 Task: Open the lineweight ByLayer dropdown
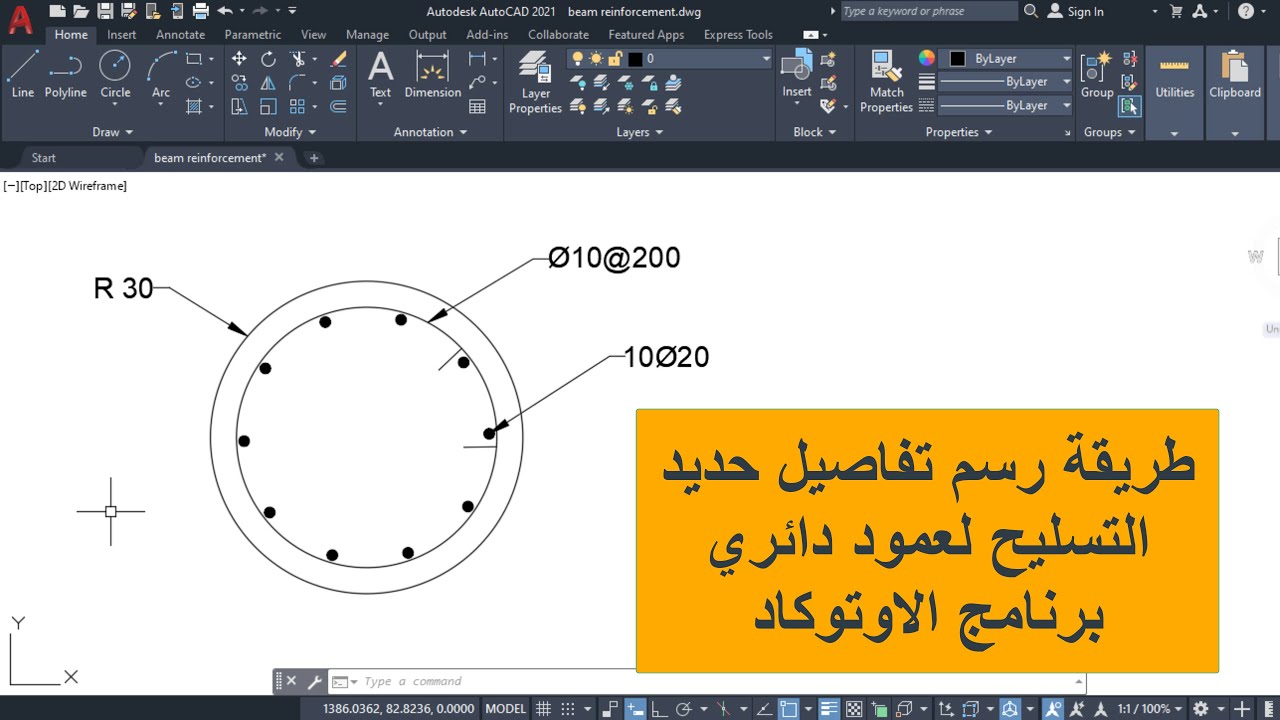[1007, 82]
